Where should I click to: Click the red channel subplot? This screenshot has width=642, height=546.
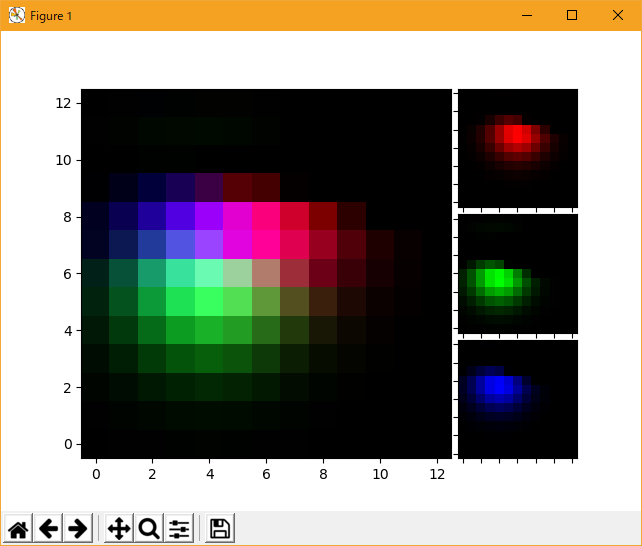click(x=518, y=148)
